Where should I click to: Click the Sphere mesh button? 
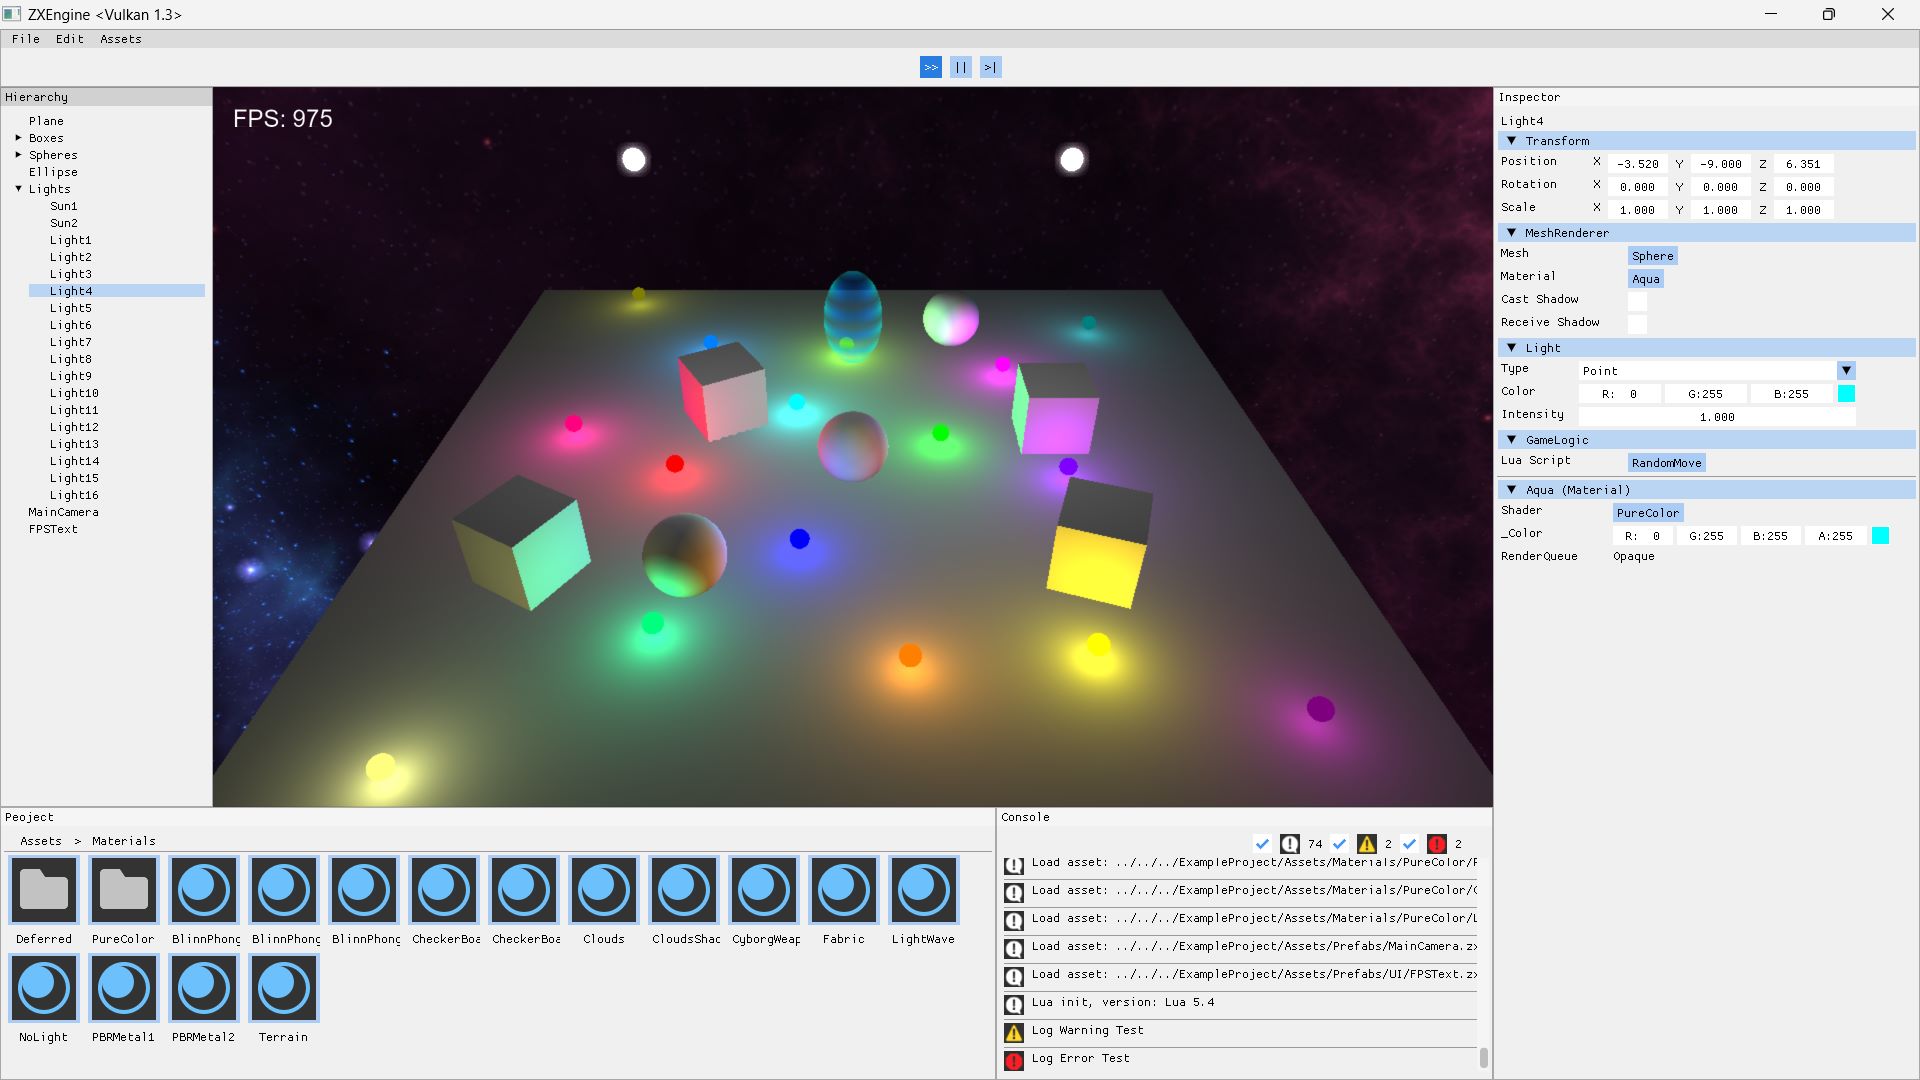coord(1652,256)
